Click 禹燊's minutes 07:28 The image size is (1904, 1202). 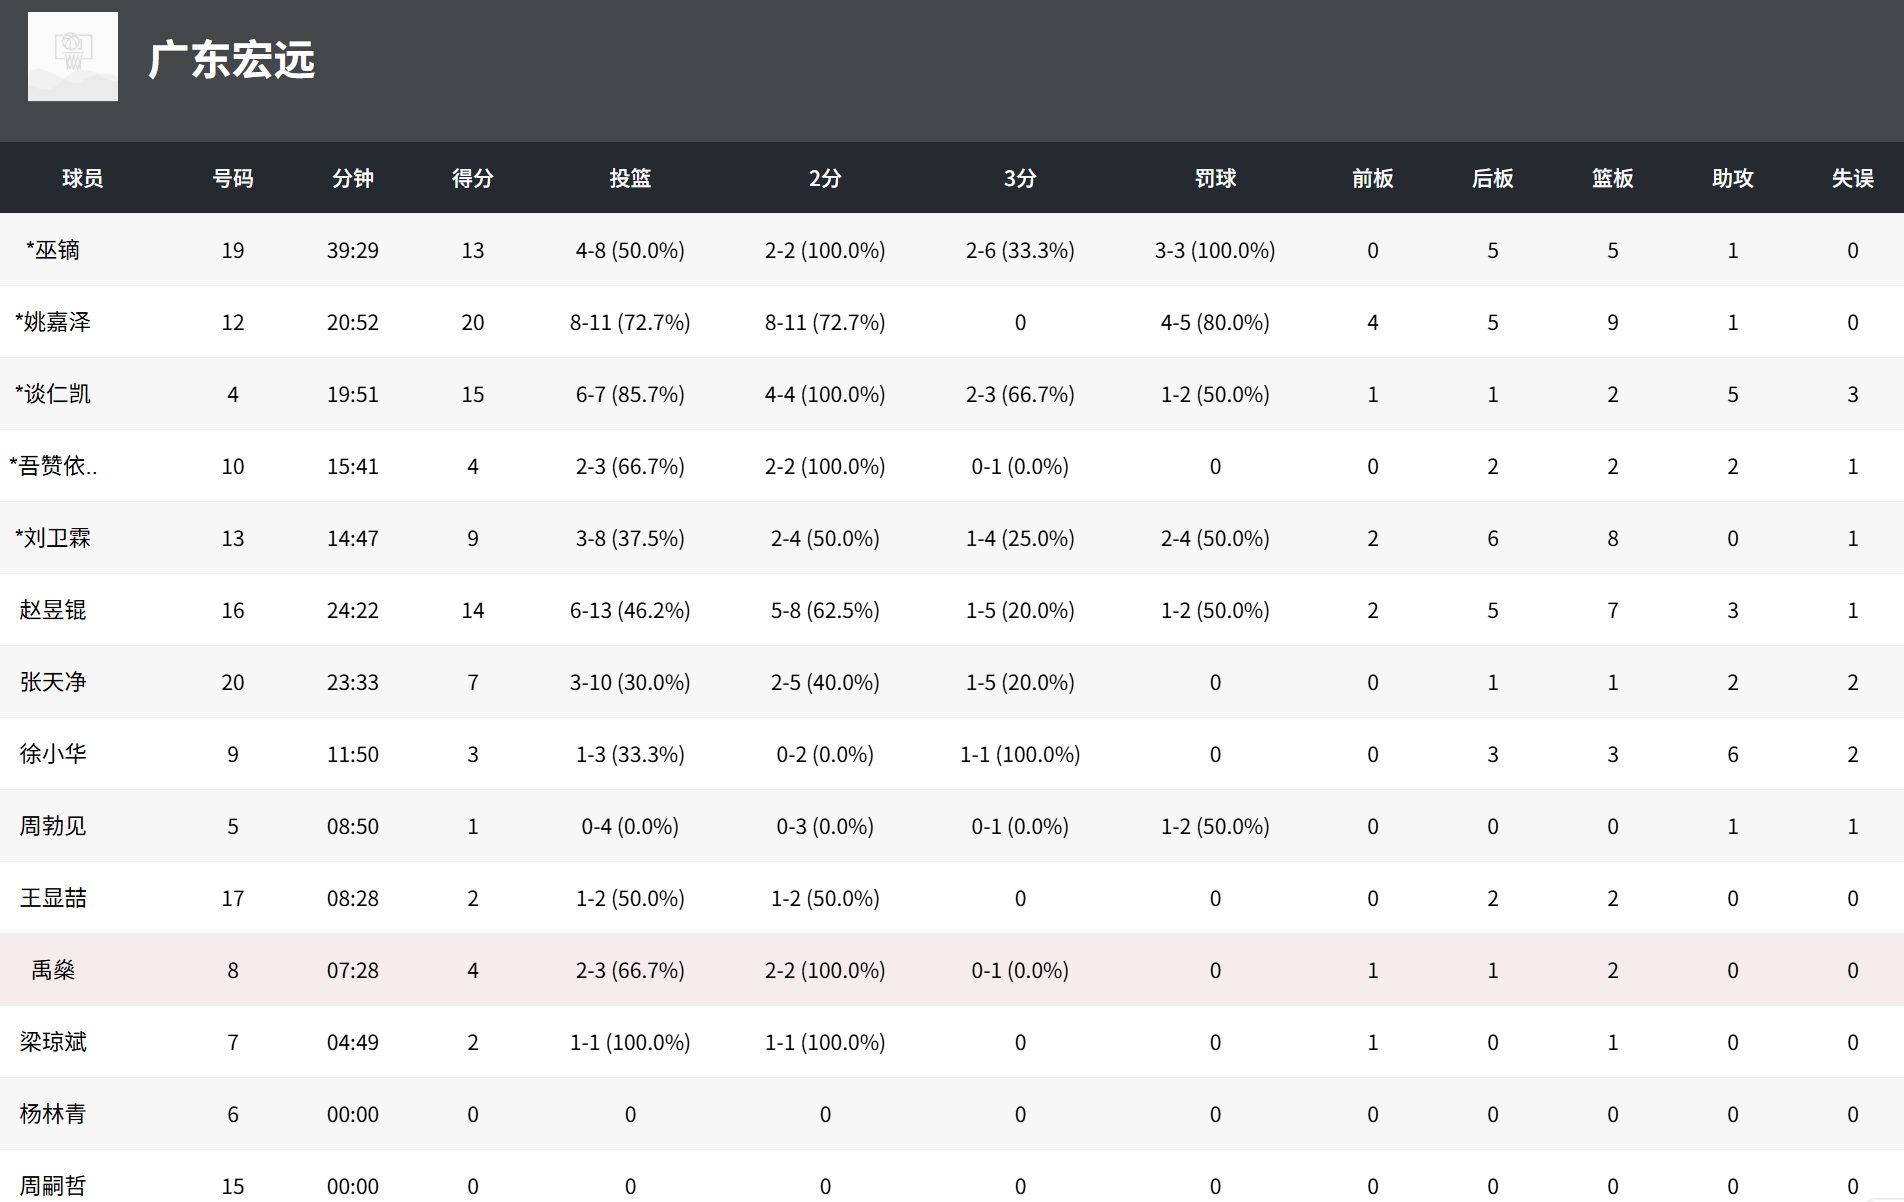click(x=353, y=970)
